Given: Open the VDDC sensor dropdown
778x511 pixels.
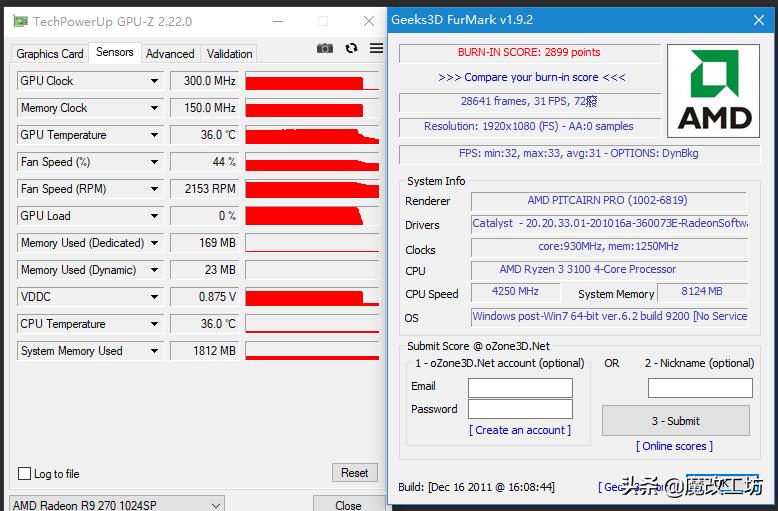Looking at the screenshot, I should pyautogui.click(x=154, y=297).
